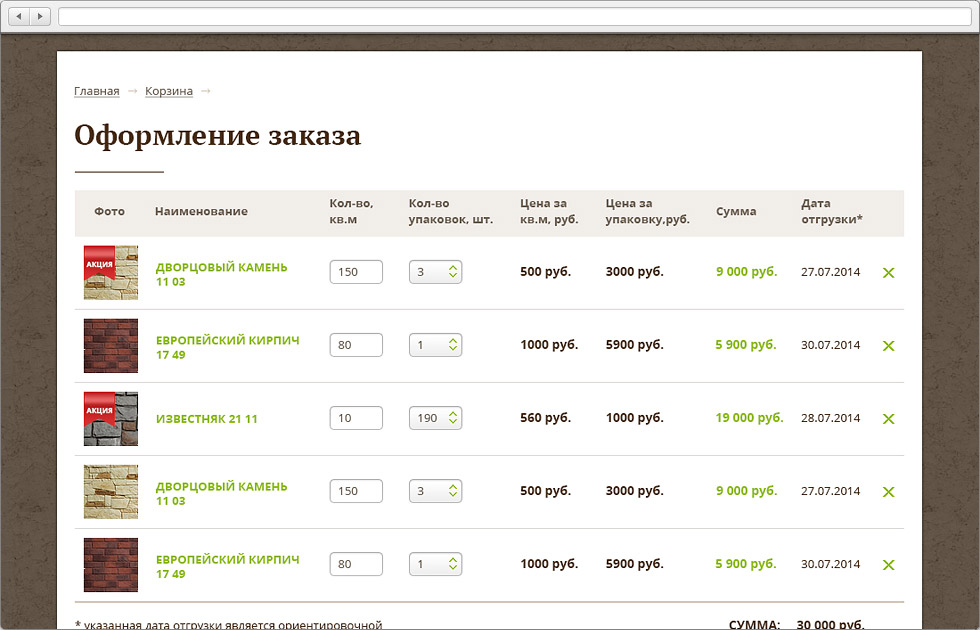Click the stepper arrows in the Известняк row
This screenshot has height=630, width=980.
tap(453, 418)
